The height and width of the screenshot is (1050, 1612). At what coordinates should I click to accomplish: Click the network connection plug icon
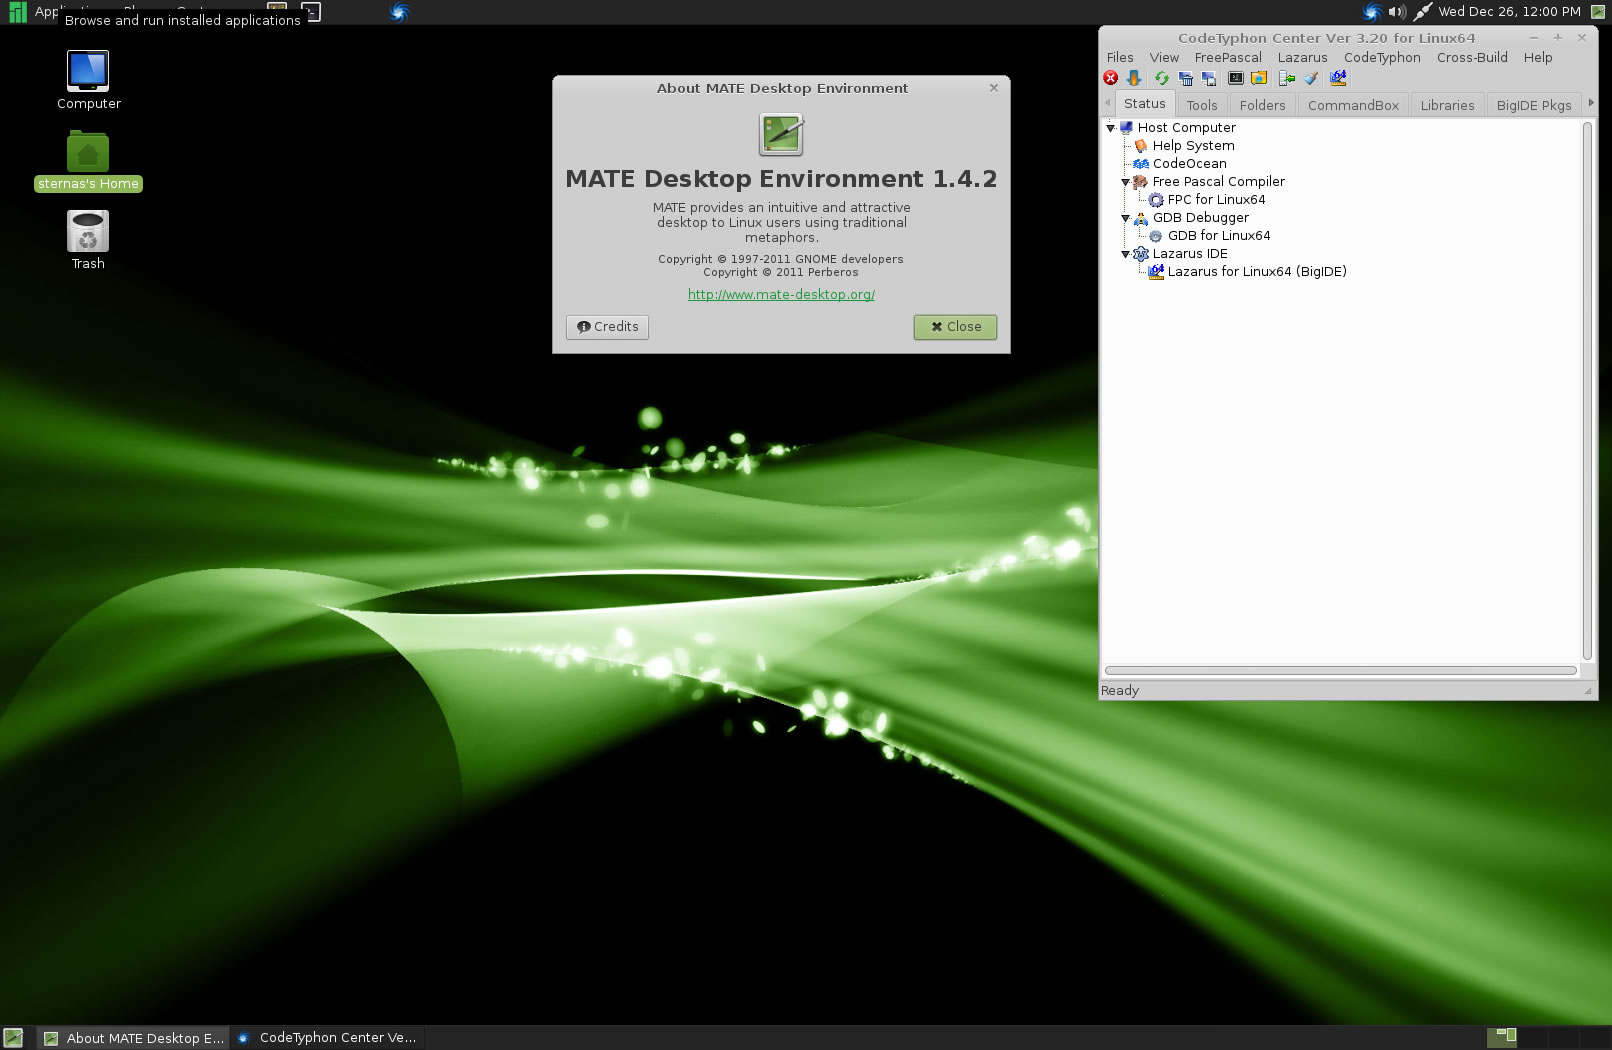point(1422,12)
